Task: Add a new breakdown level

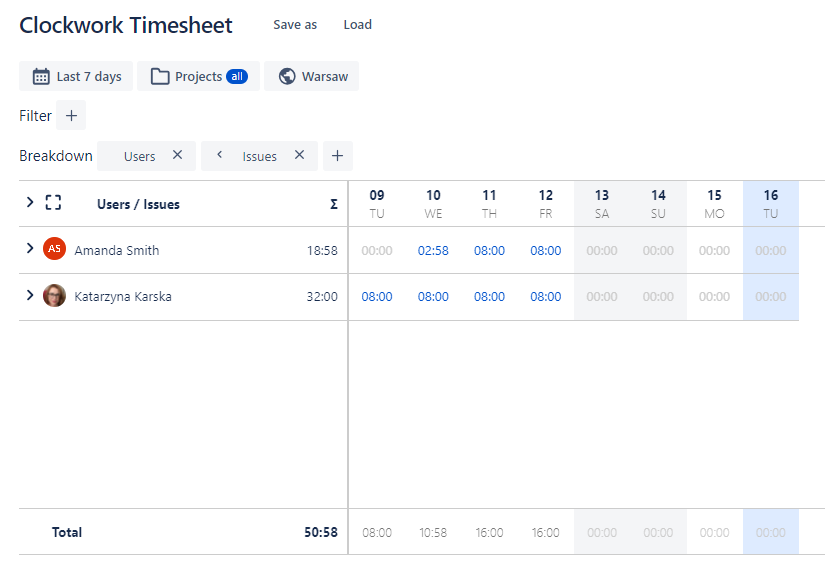Action: [x=337, y=156]
